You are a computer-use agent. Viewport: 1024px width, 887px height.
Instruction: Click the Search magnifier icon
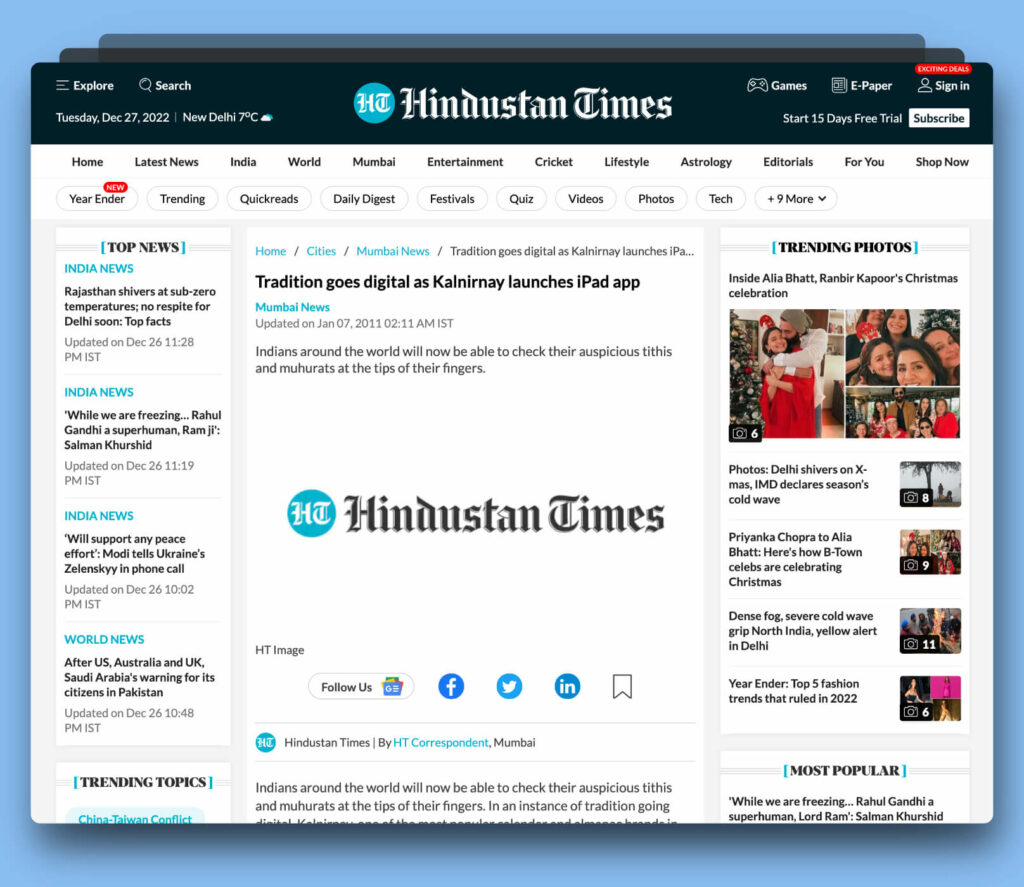146,85
